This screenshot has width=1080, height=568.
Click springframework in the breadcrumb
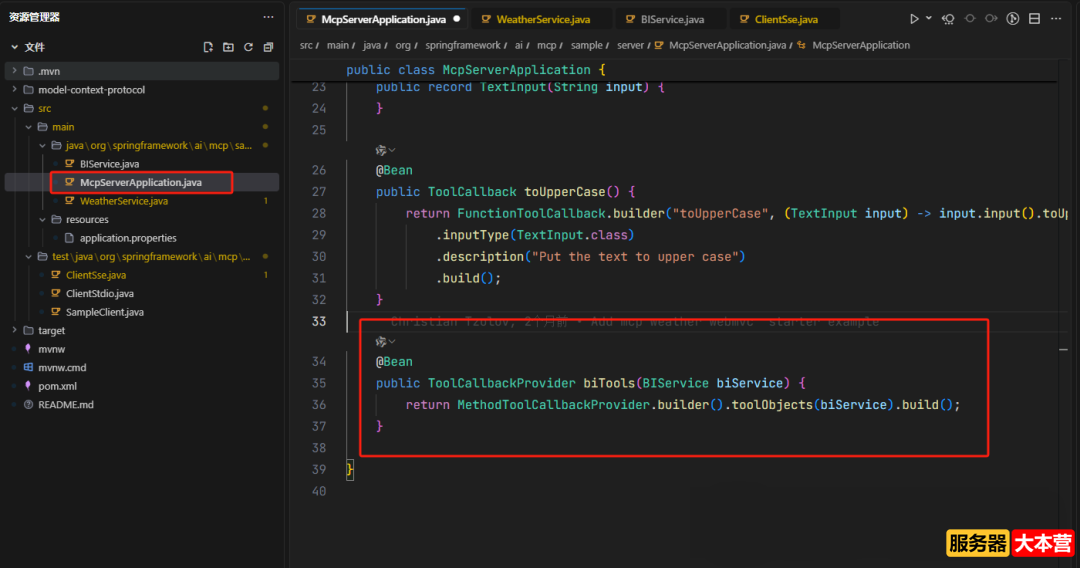coord(463,45)
